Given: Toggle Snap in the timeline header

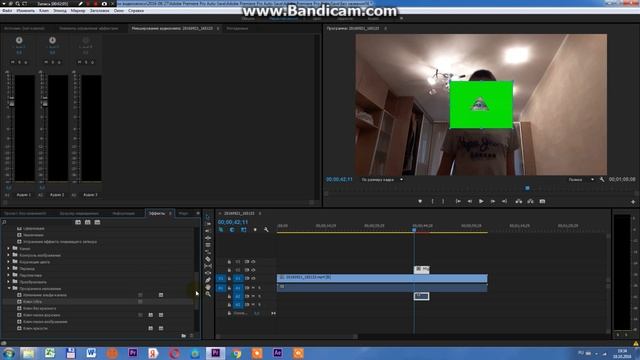Looking at the screenshot, I should 232,230.
